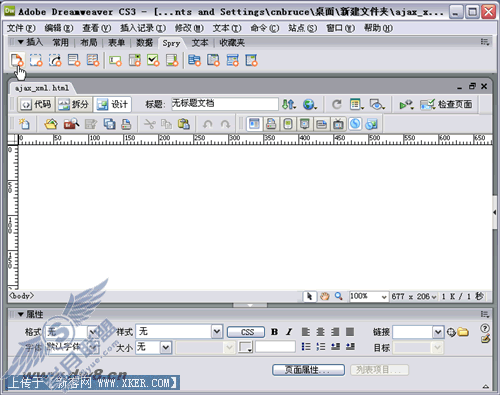This screenshot has width=500, height=395.
Task: Click Preview in Browser globe icon
Action: pos(310,104)
